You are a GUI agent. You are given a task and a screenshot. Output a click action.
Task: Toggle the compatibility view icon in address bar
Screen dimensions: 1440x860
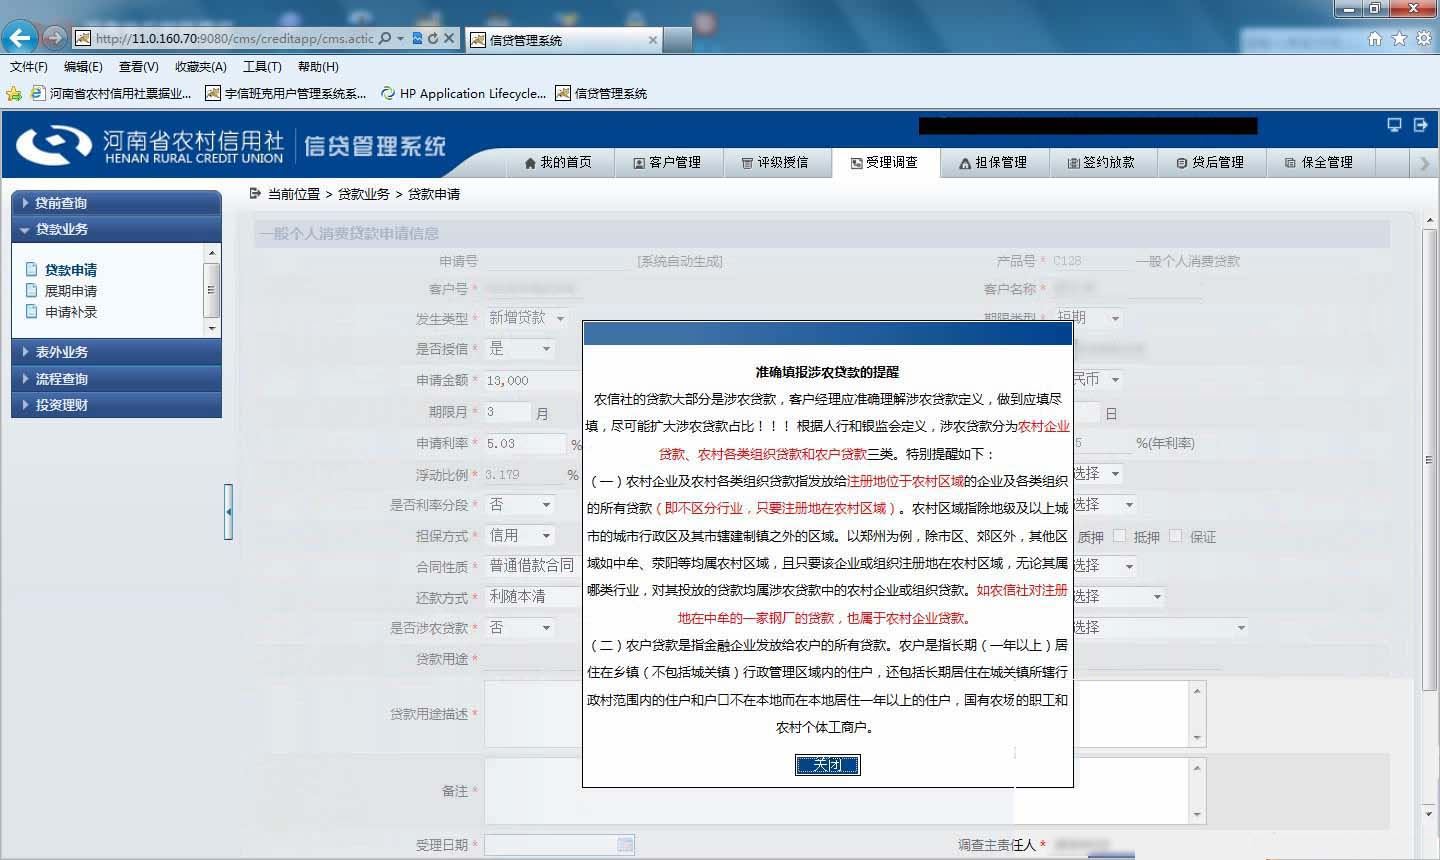point(417,38)
